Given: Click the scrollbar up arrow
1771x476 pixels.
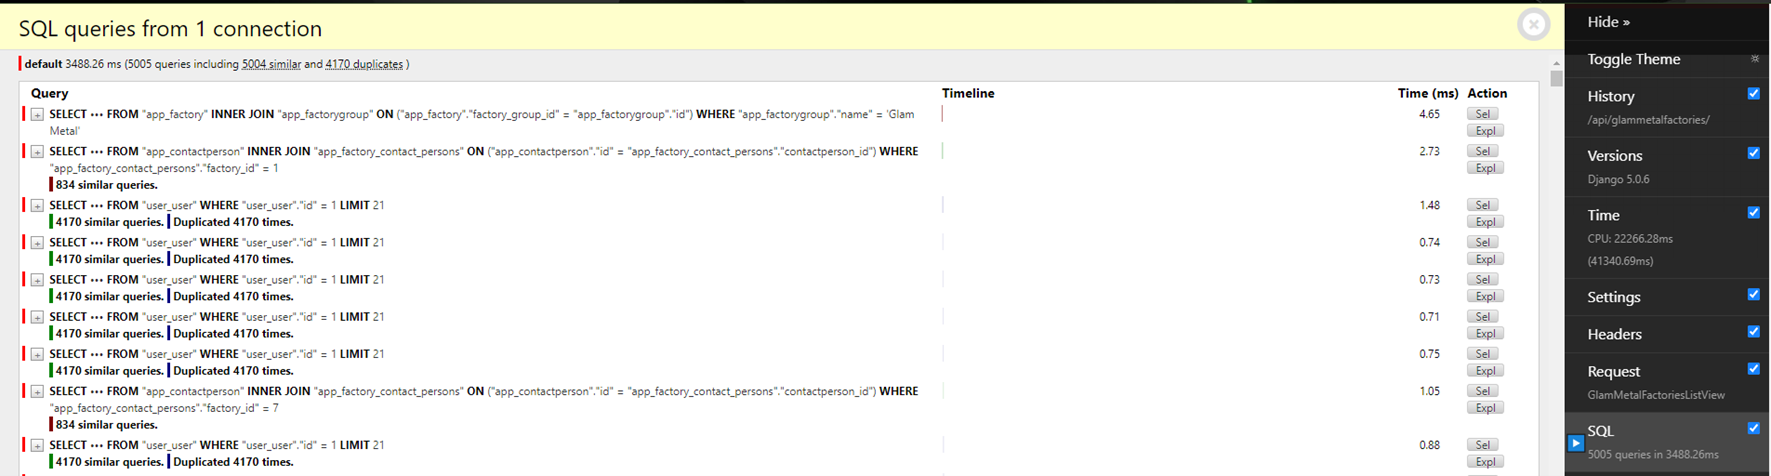Looking at the screenshot, I should tap(1556, 63).
